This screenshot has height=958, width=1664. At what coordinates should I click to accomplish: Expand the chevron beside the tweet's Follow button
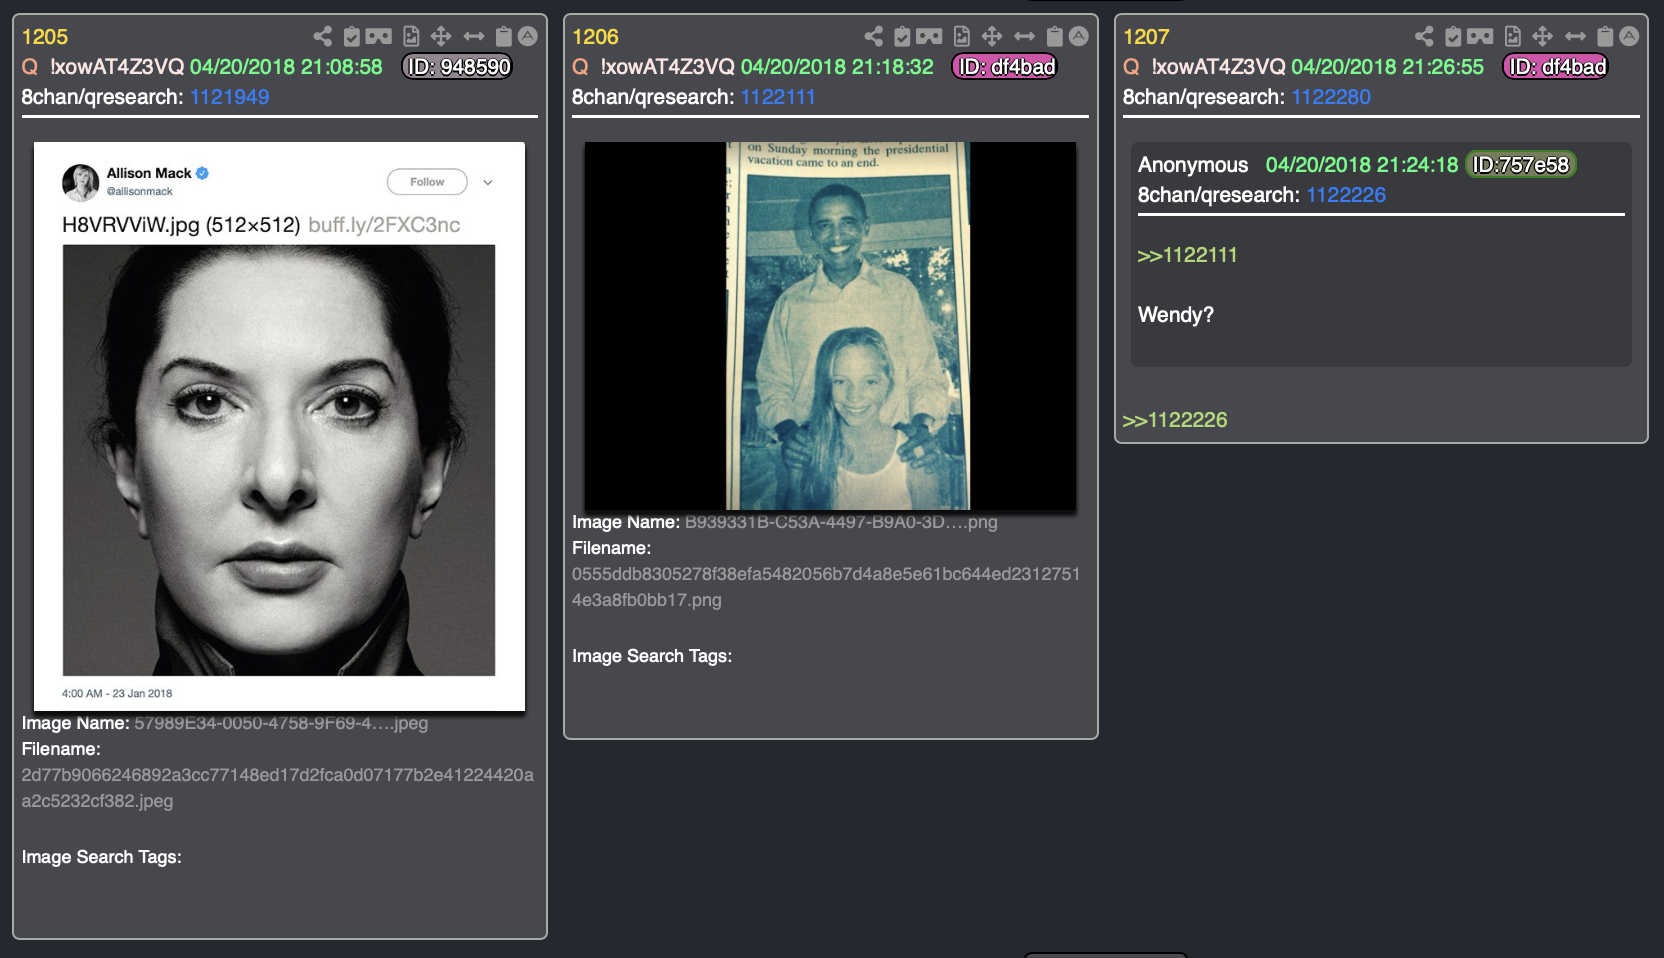[488, 182]
